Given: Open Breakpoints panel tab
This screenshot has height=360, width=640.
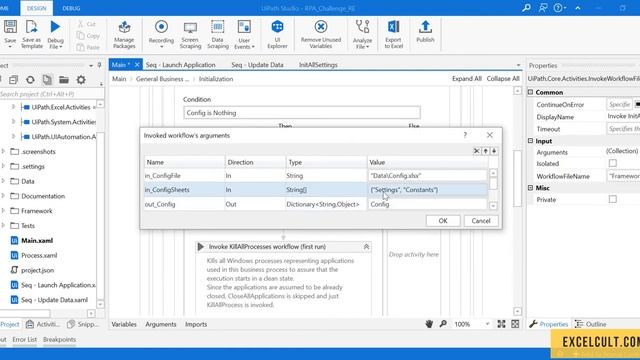Looking at the screenshot, I should click(59, 340).
